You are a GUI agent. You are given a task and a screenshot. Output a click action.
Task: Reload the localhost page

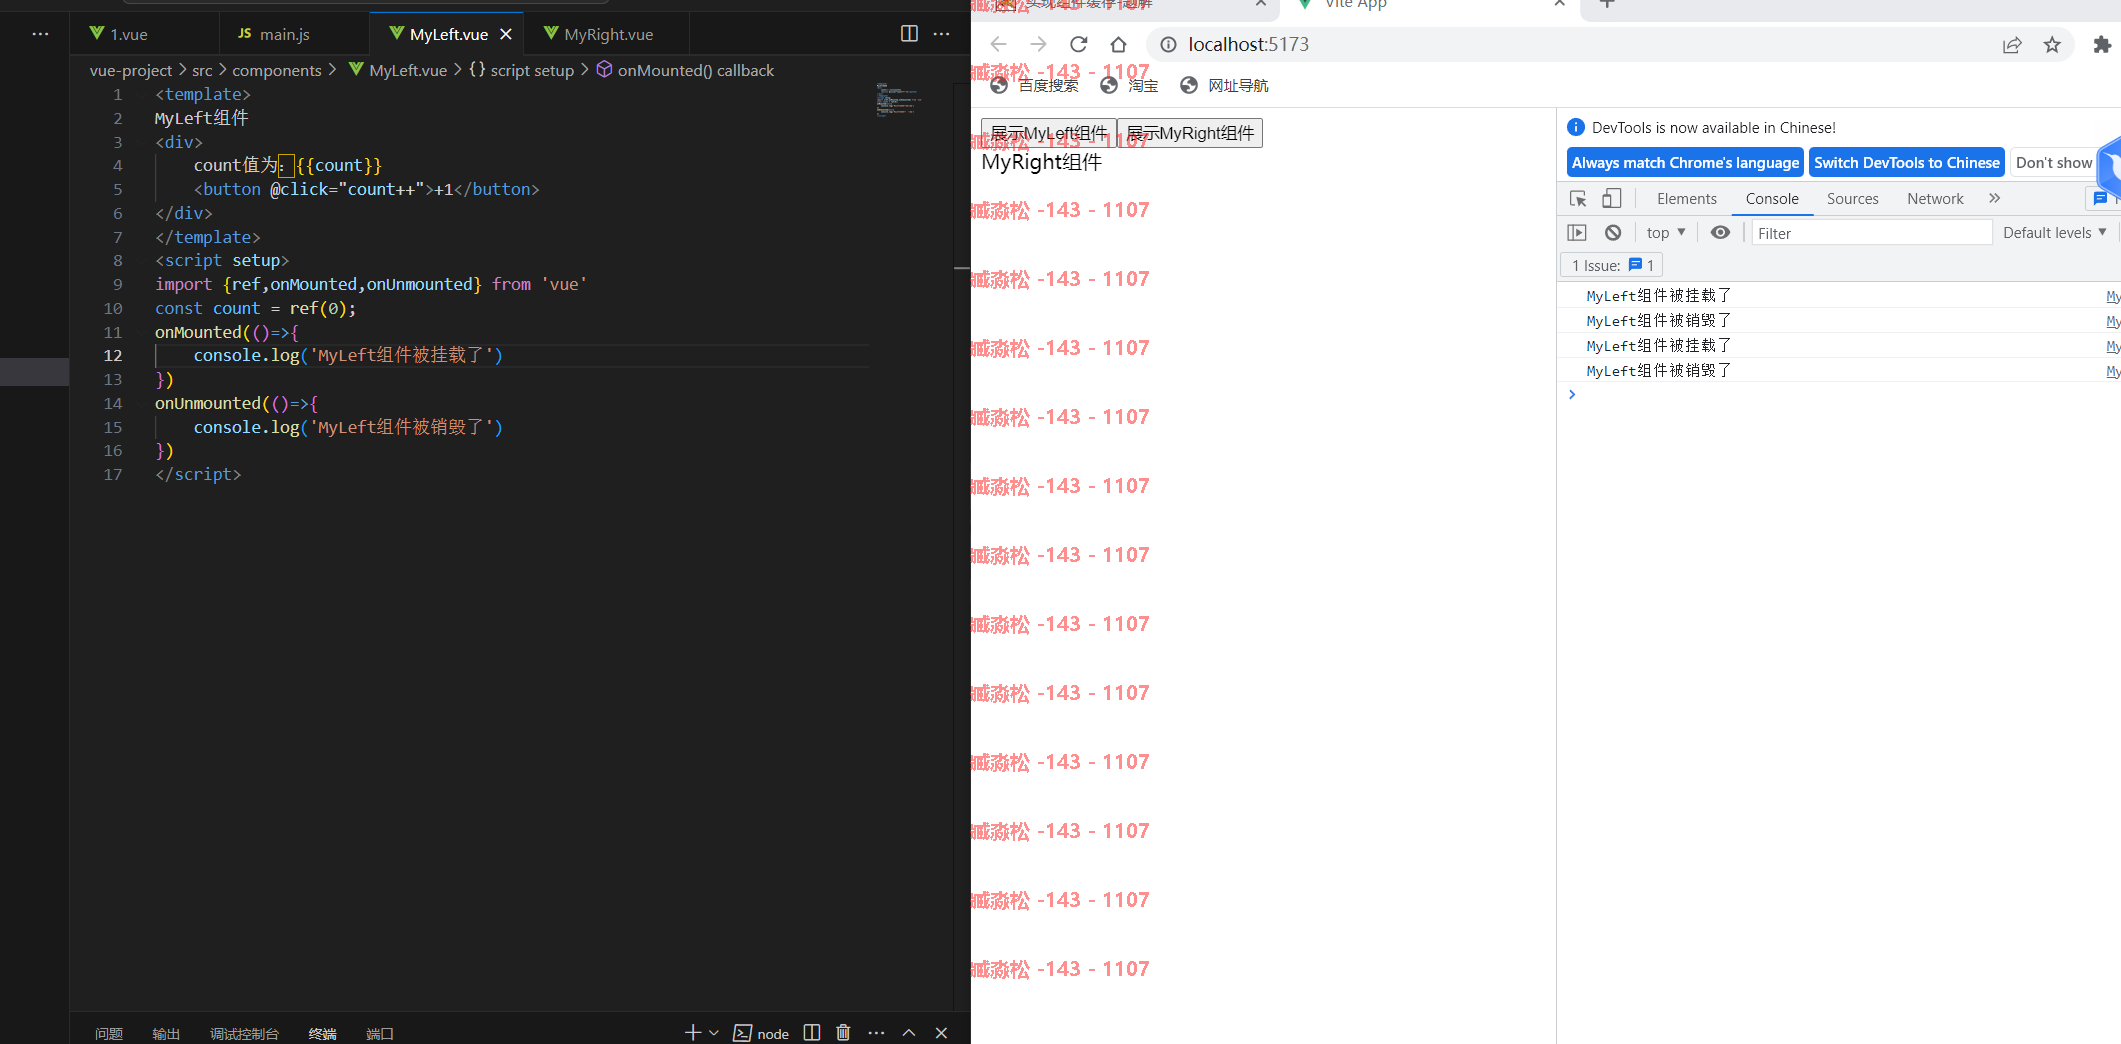point(1078,44)
